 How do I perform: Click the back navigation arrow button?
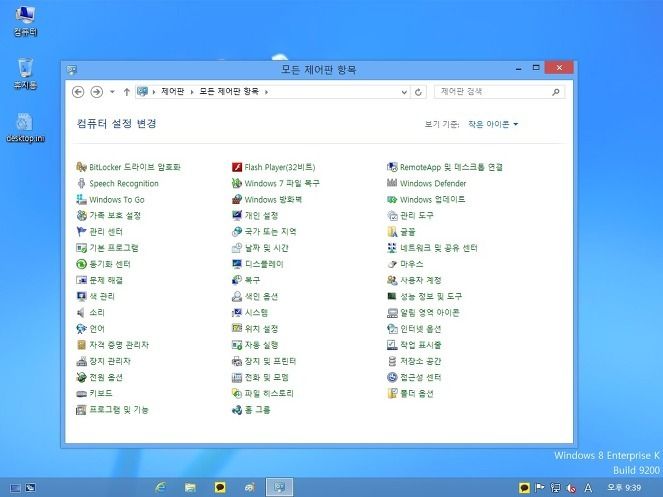78,92
